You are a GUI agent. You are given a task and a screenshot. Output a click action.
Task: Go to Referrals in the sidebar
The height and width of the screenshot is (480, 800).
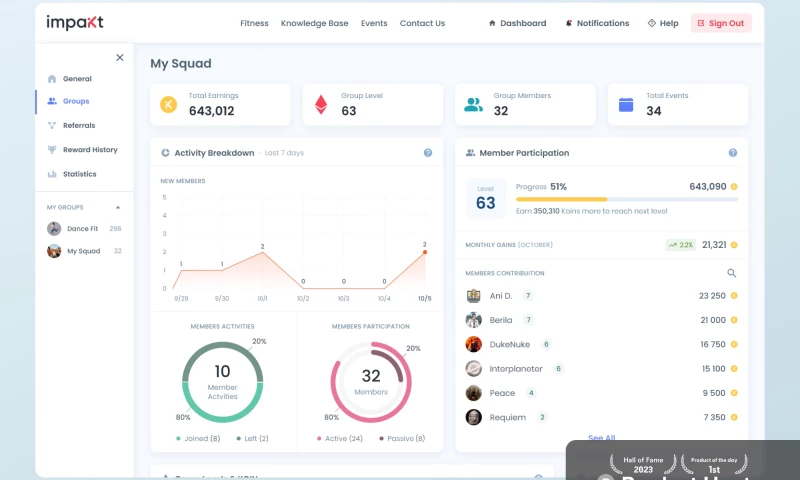coord(79,125)
